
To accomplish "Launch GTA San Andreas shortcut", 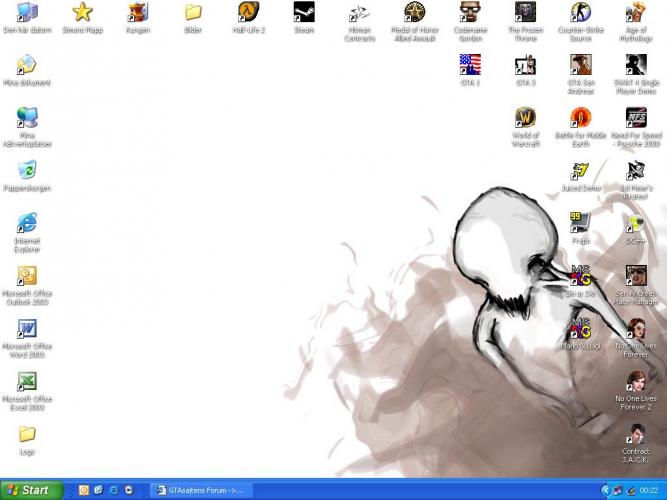I will (580, 65).
